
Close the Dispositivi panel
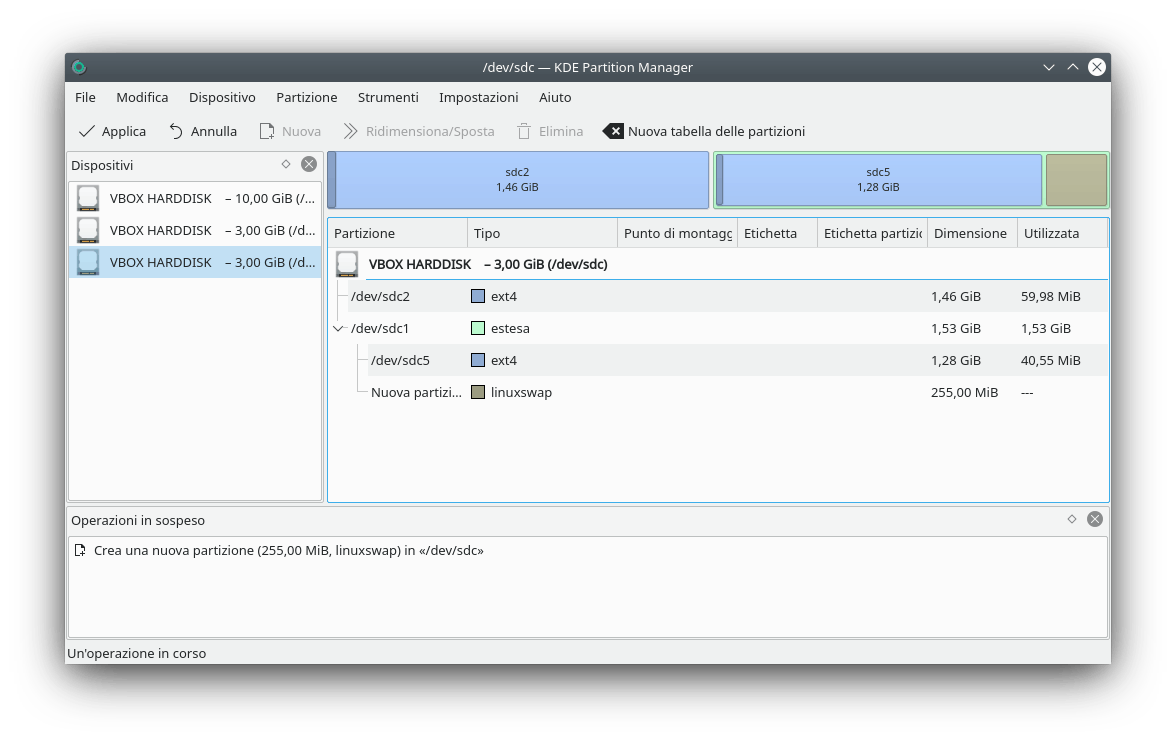point(309,164)
